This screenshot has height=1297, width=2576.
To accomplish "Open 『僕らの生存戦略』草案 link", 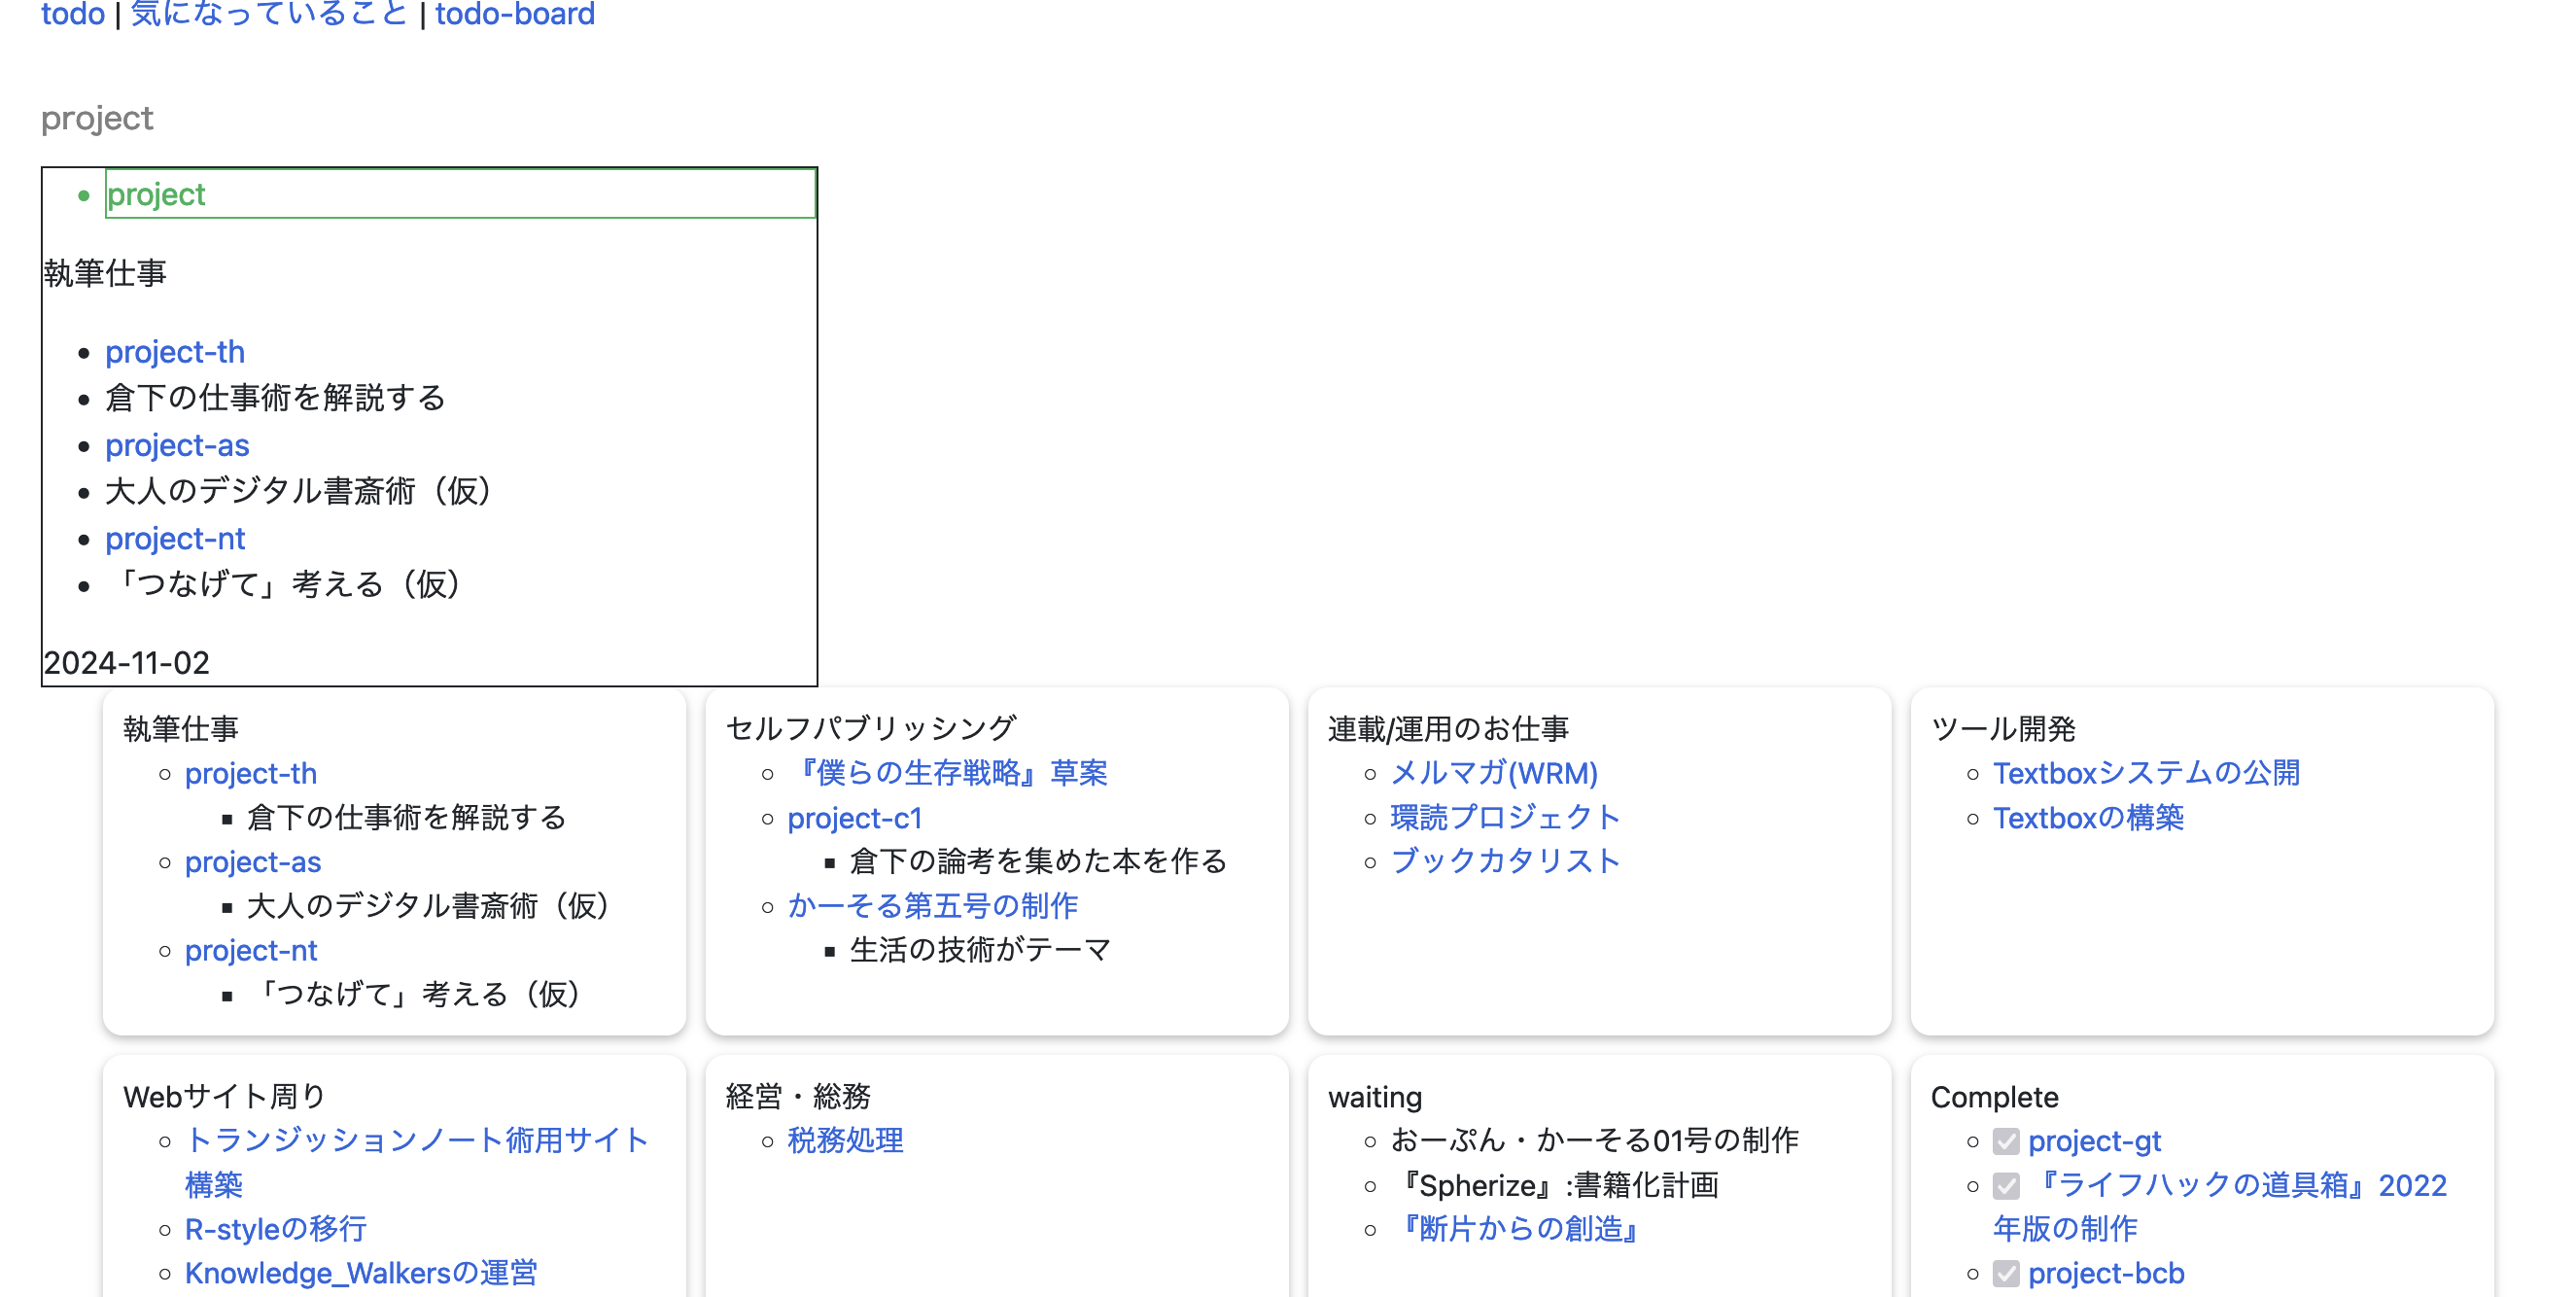I will click(947, 773).
